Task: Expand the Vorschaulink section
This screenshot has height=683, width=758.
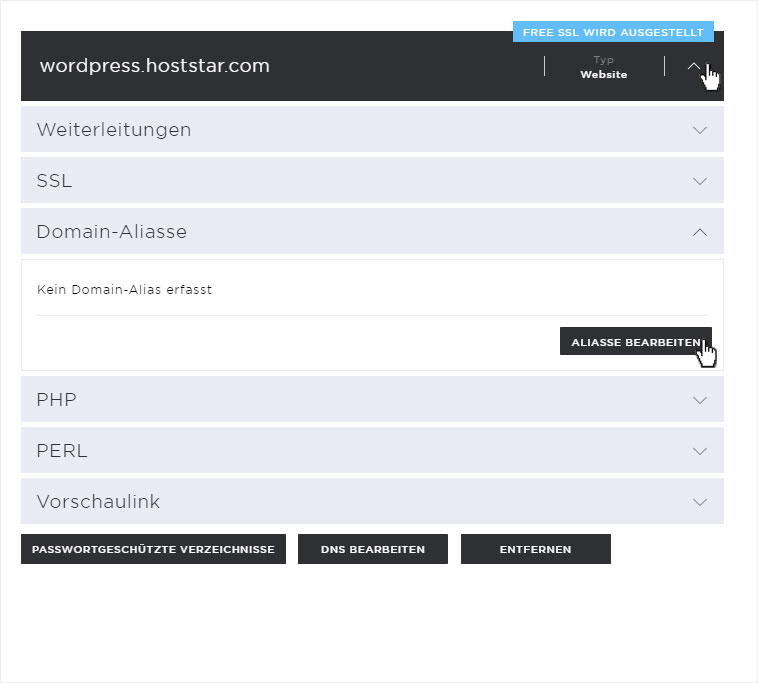Action: (372, 501)
